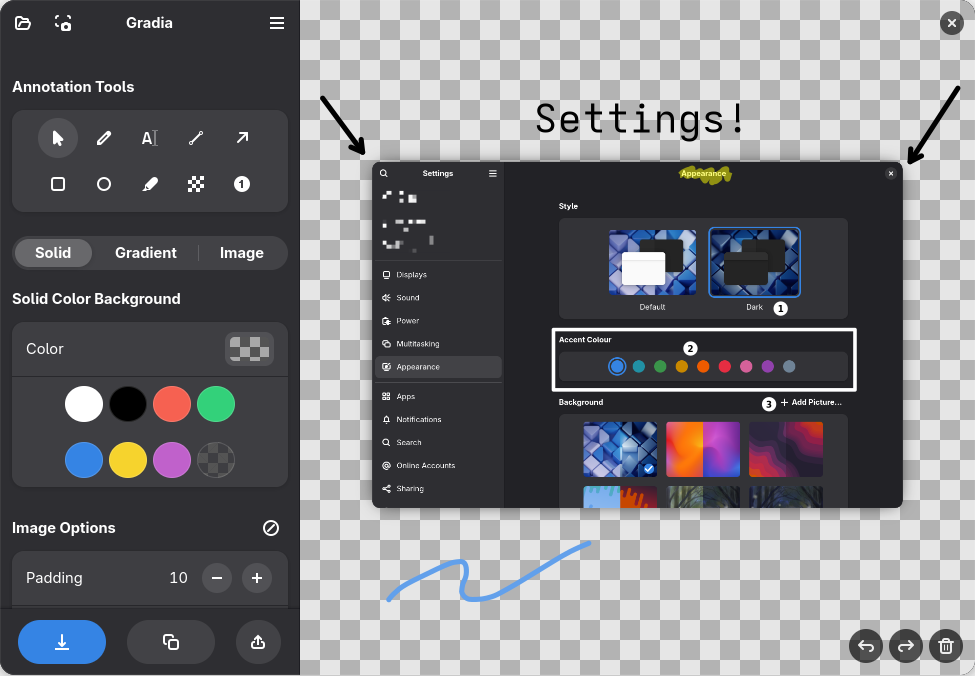Click Power in Settings sidebar
Image resolution: width=975 pixels, height=676 pixels.
click(438, 320)
